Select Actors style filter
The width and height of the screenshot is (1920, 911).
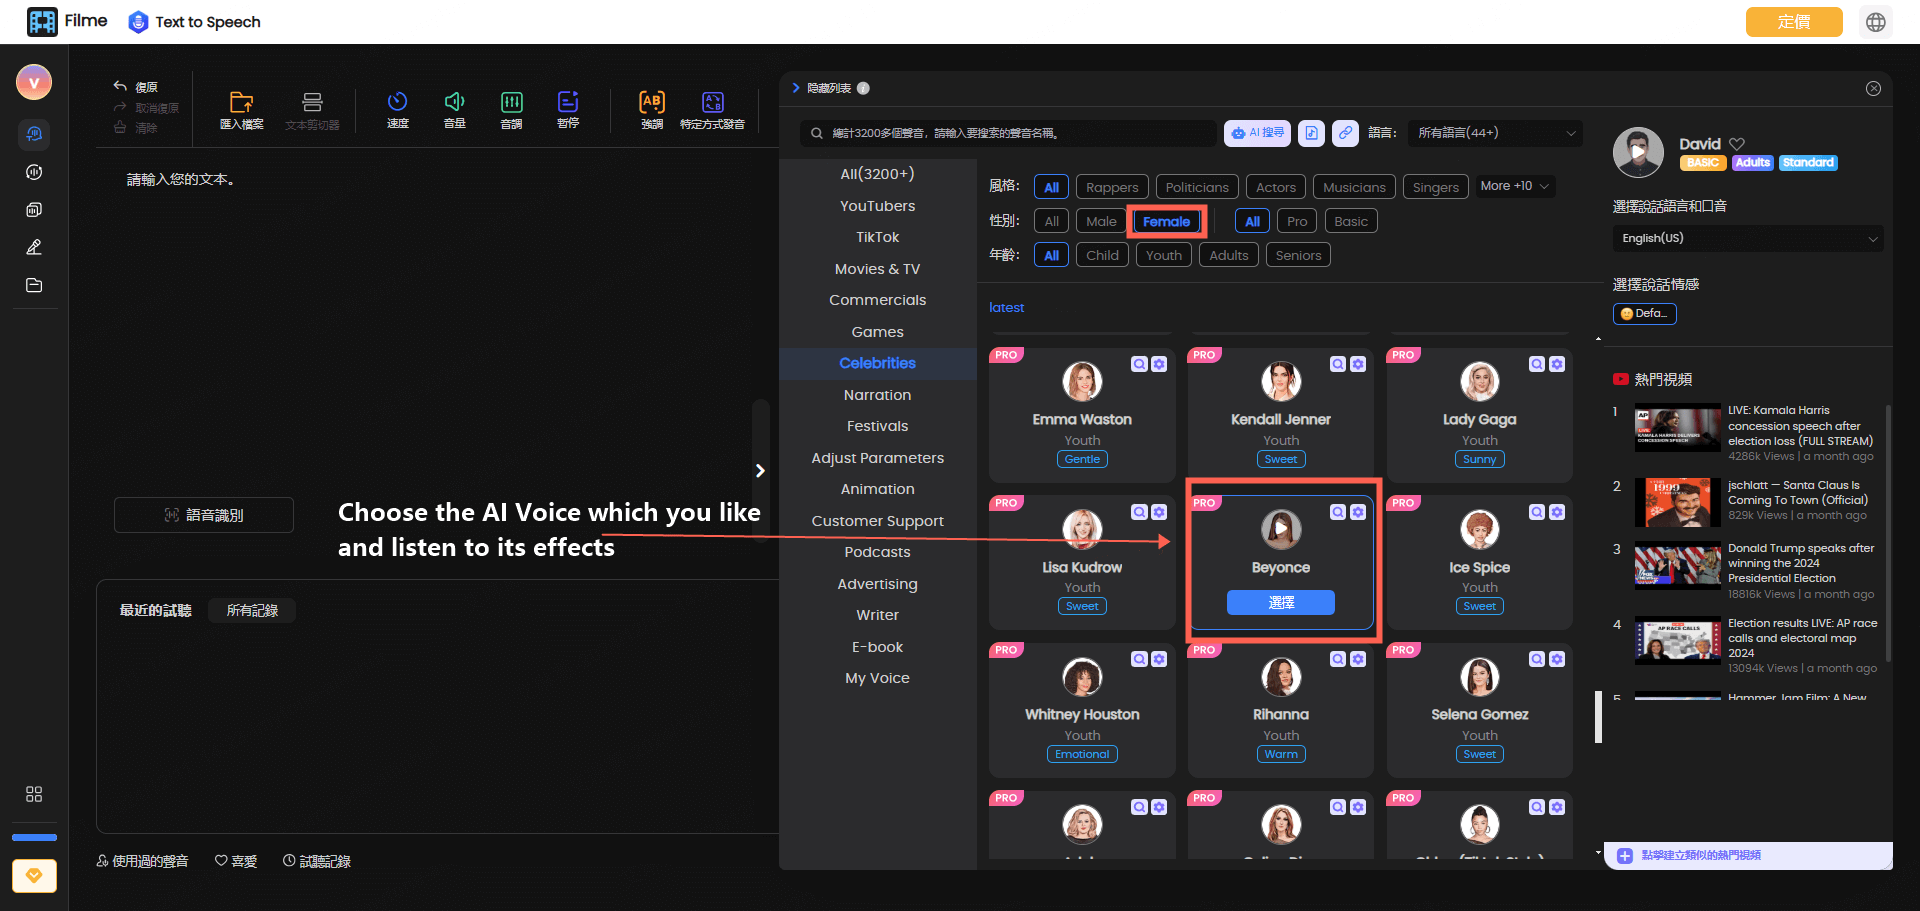tap(1276, 187)
